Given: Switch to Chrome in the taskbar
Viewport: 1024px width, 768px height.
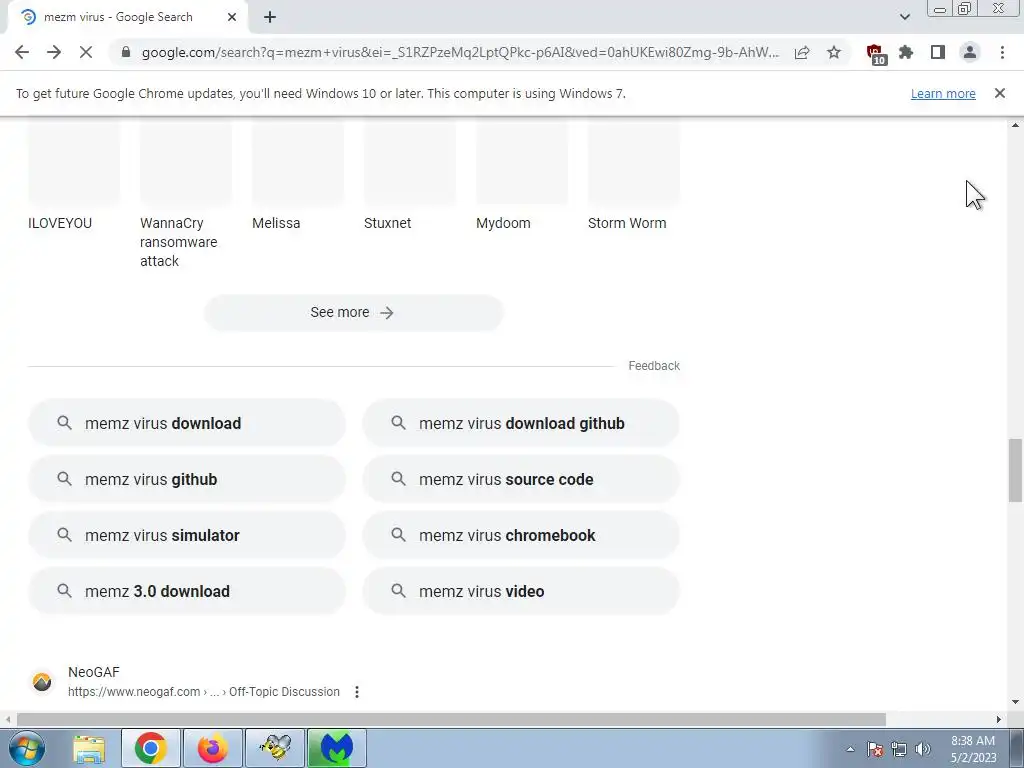Looking at the screenshot, I should click(150, 748).
